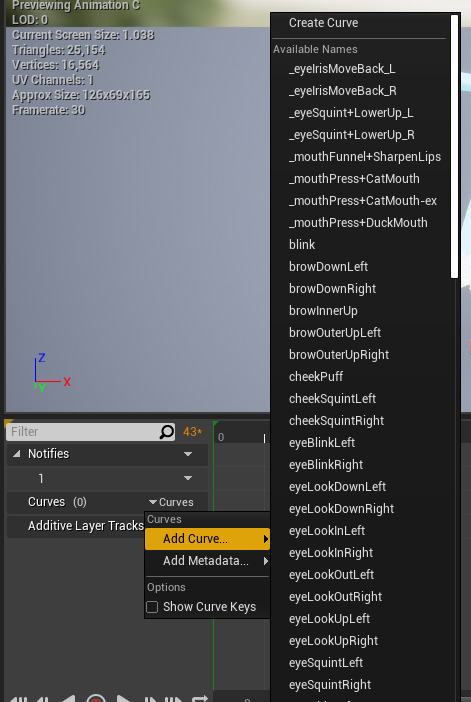Click the Current Screen Size: 1.038 text
The width and height of the screenshot is (471, 702).
click(83, 35)
